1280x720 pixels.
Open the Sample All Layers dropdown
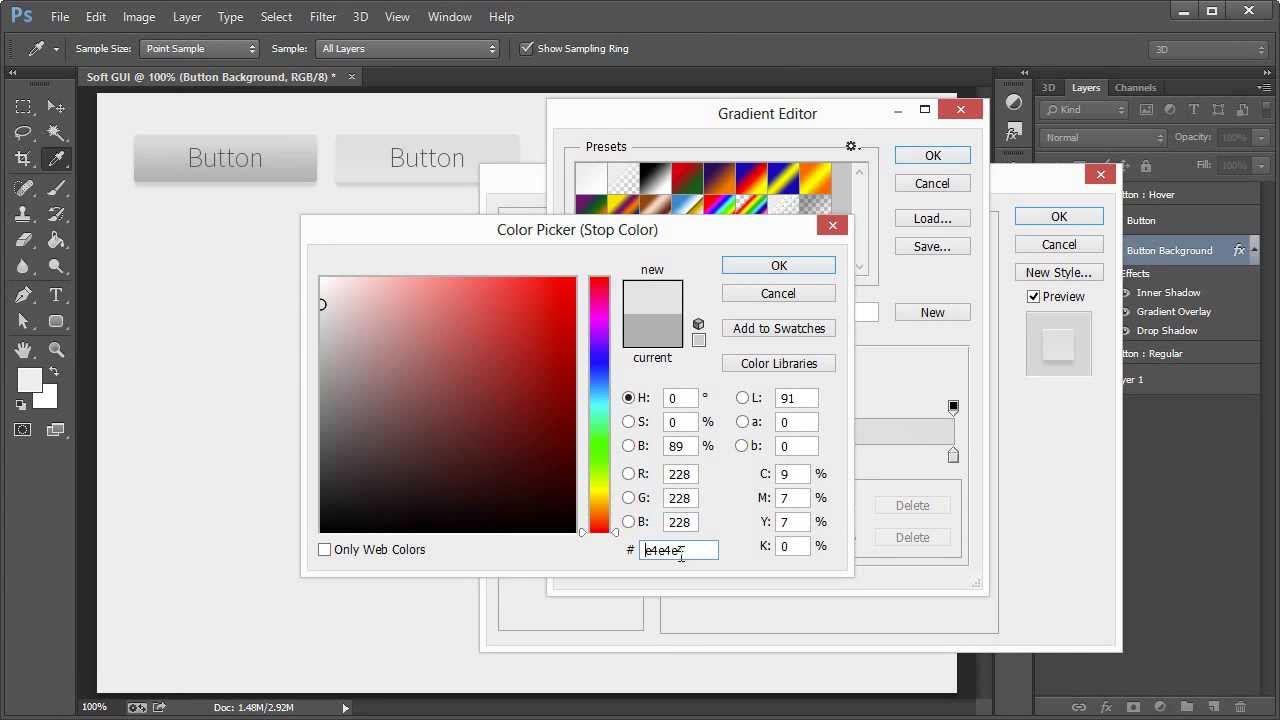click(408, 48)
